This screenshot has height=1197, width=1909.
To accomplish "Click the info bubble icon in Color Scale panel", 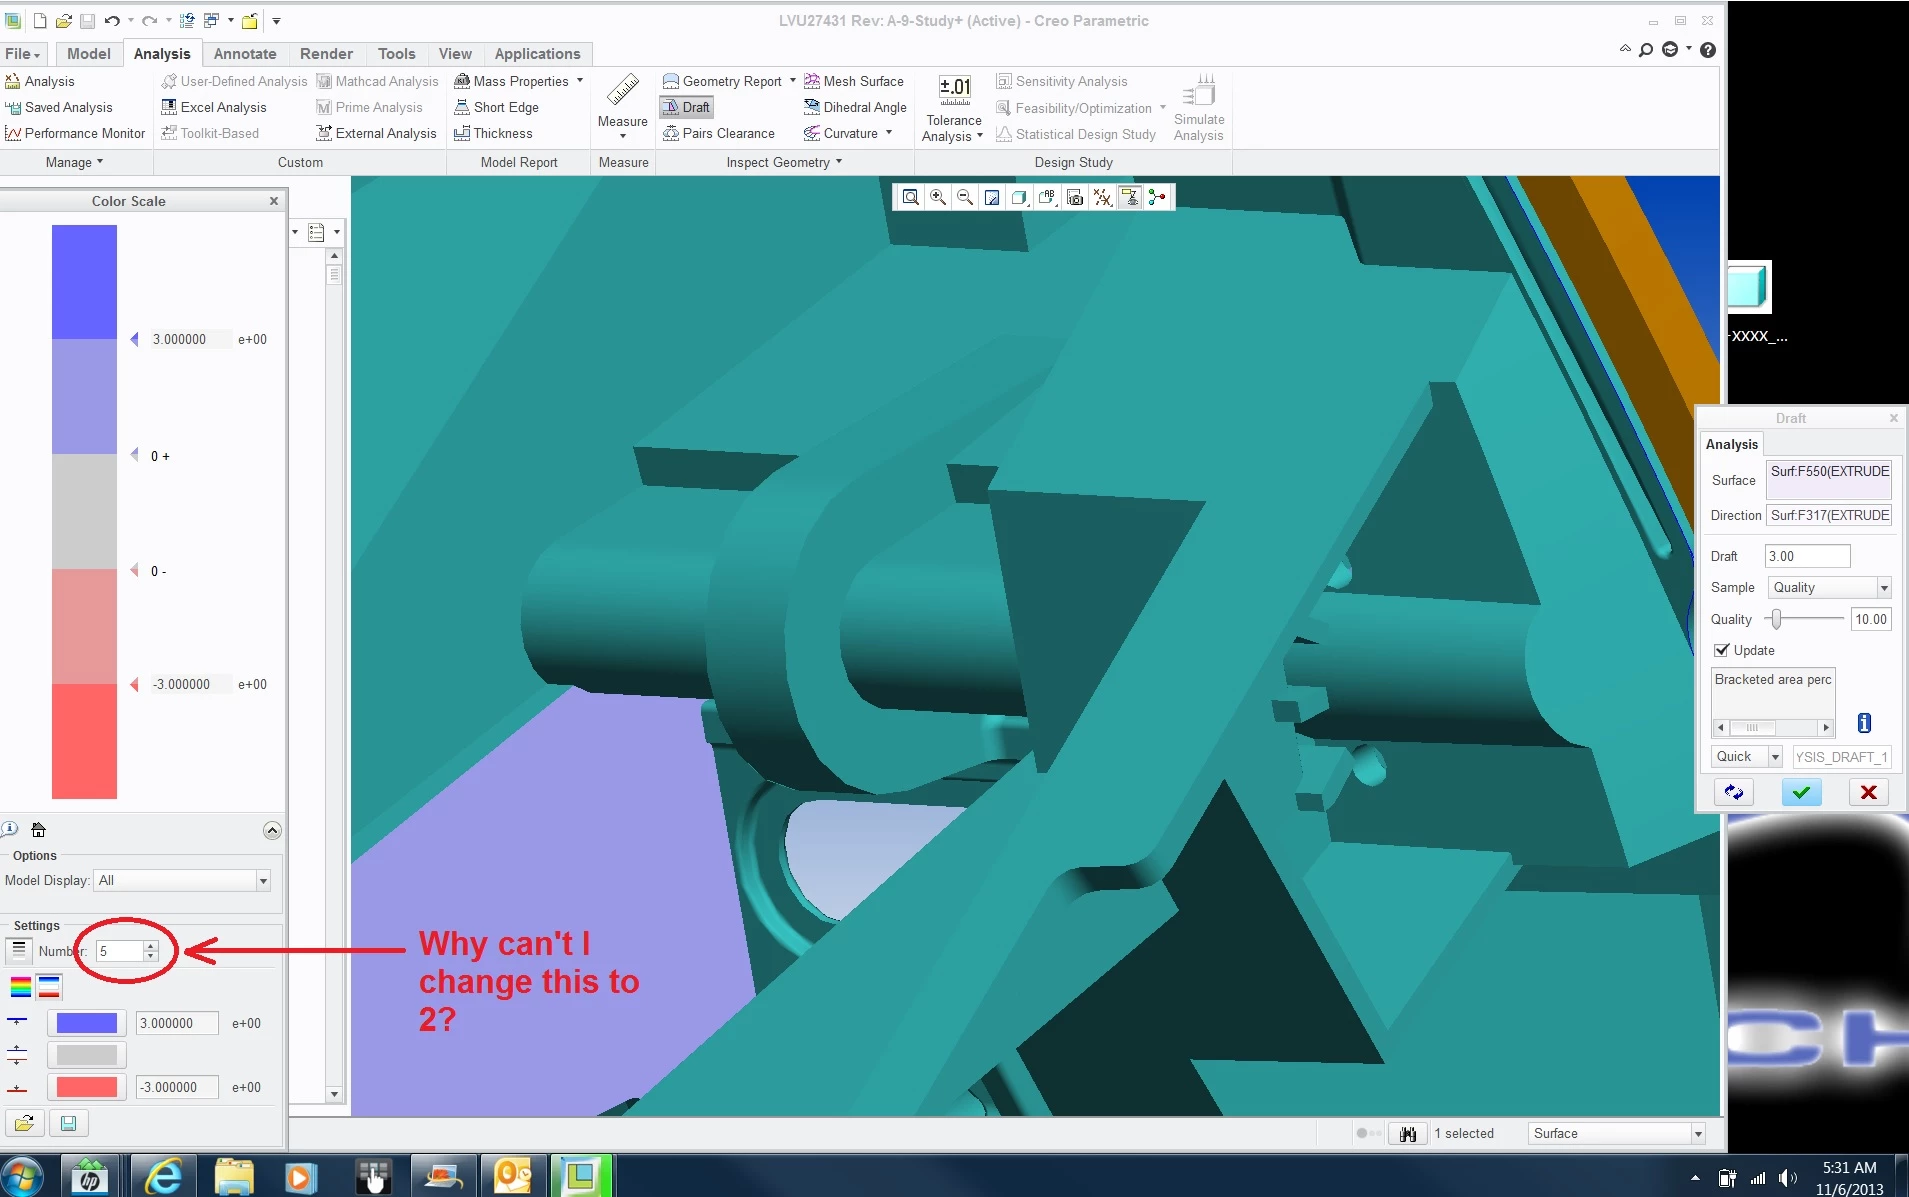I will (x=10, y=829).
